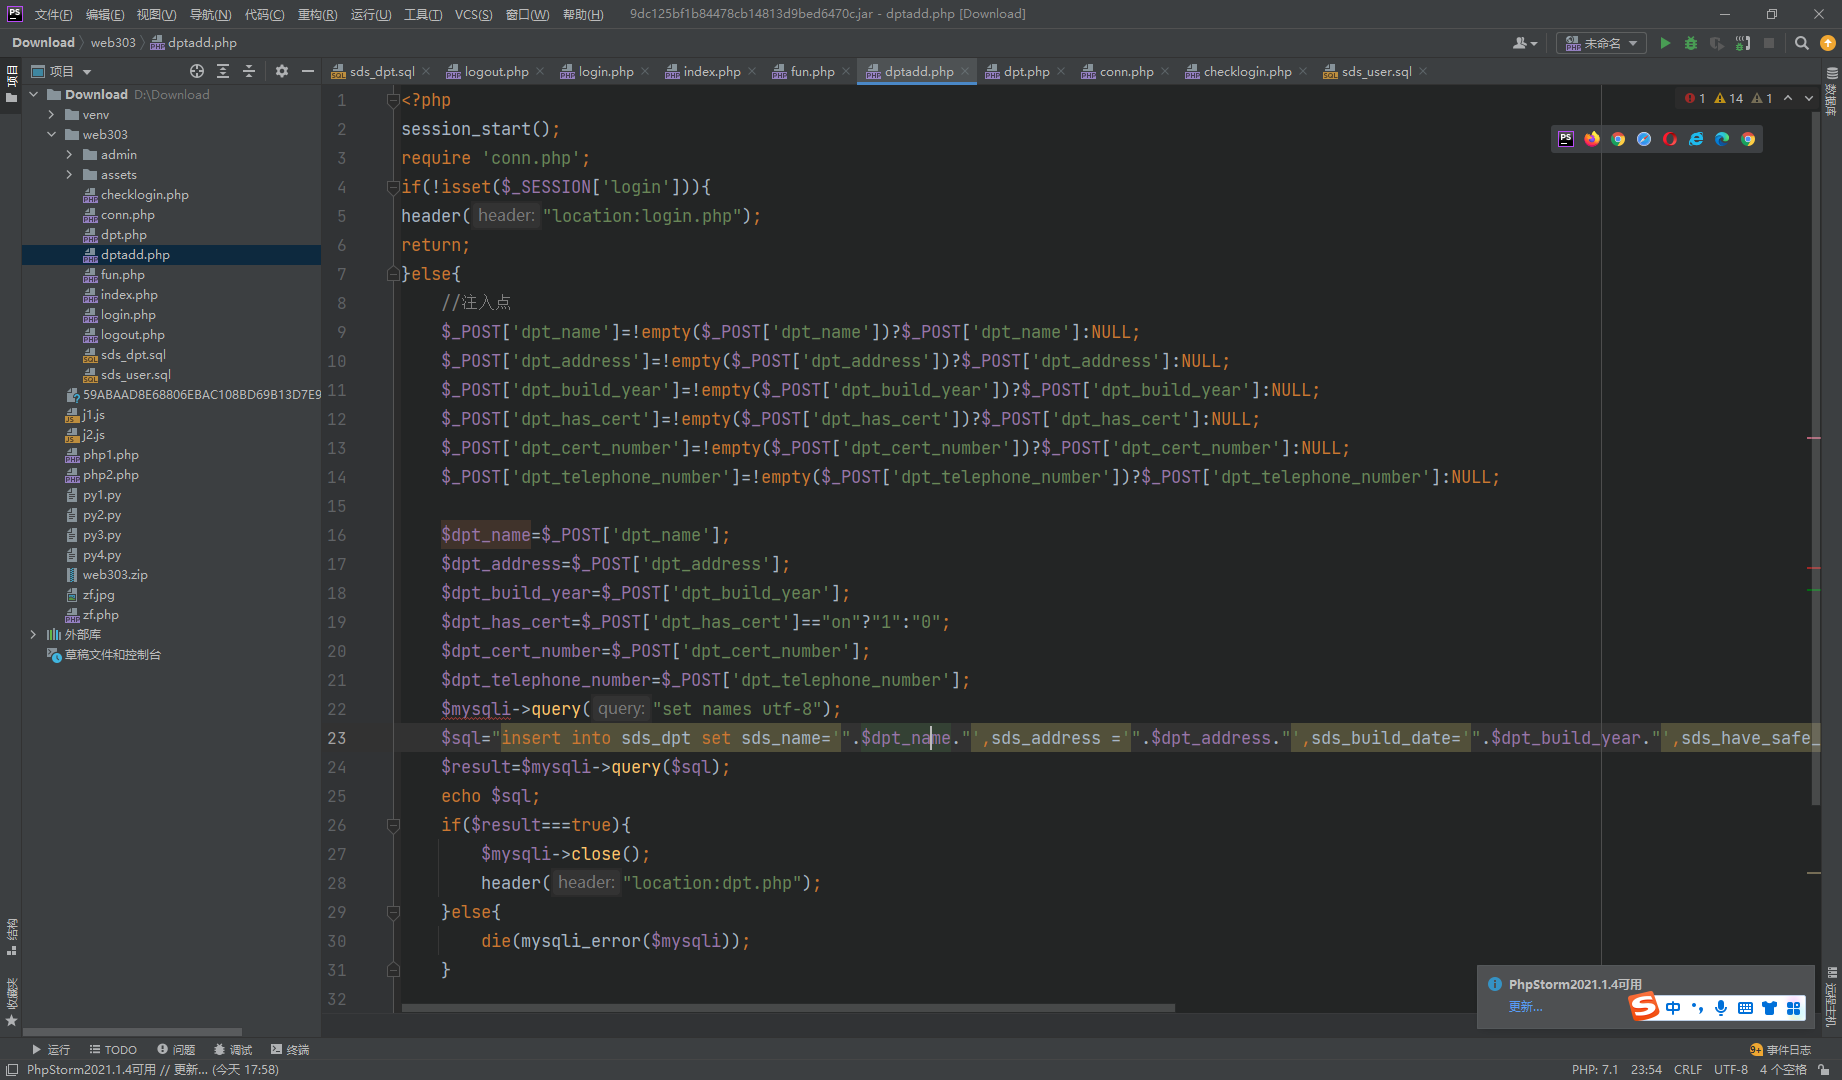Open the TODO tool window
This screenshot has height=1080, width=1842.
(113, 1049)
